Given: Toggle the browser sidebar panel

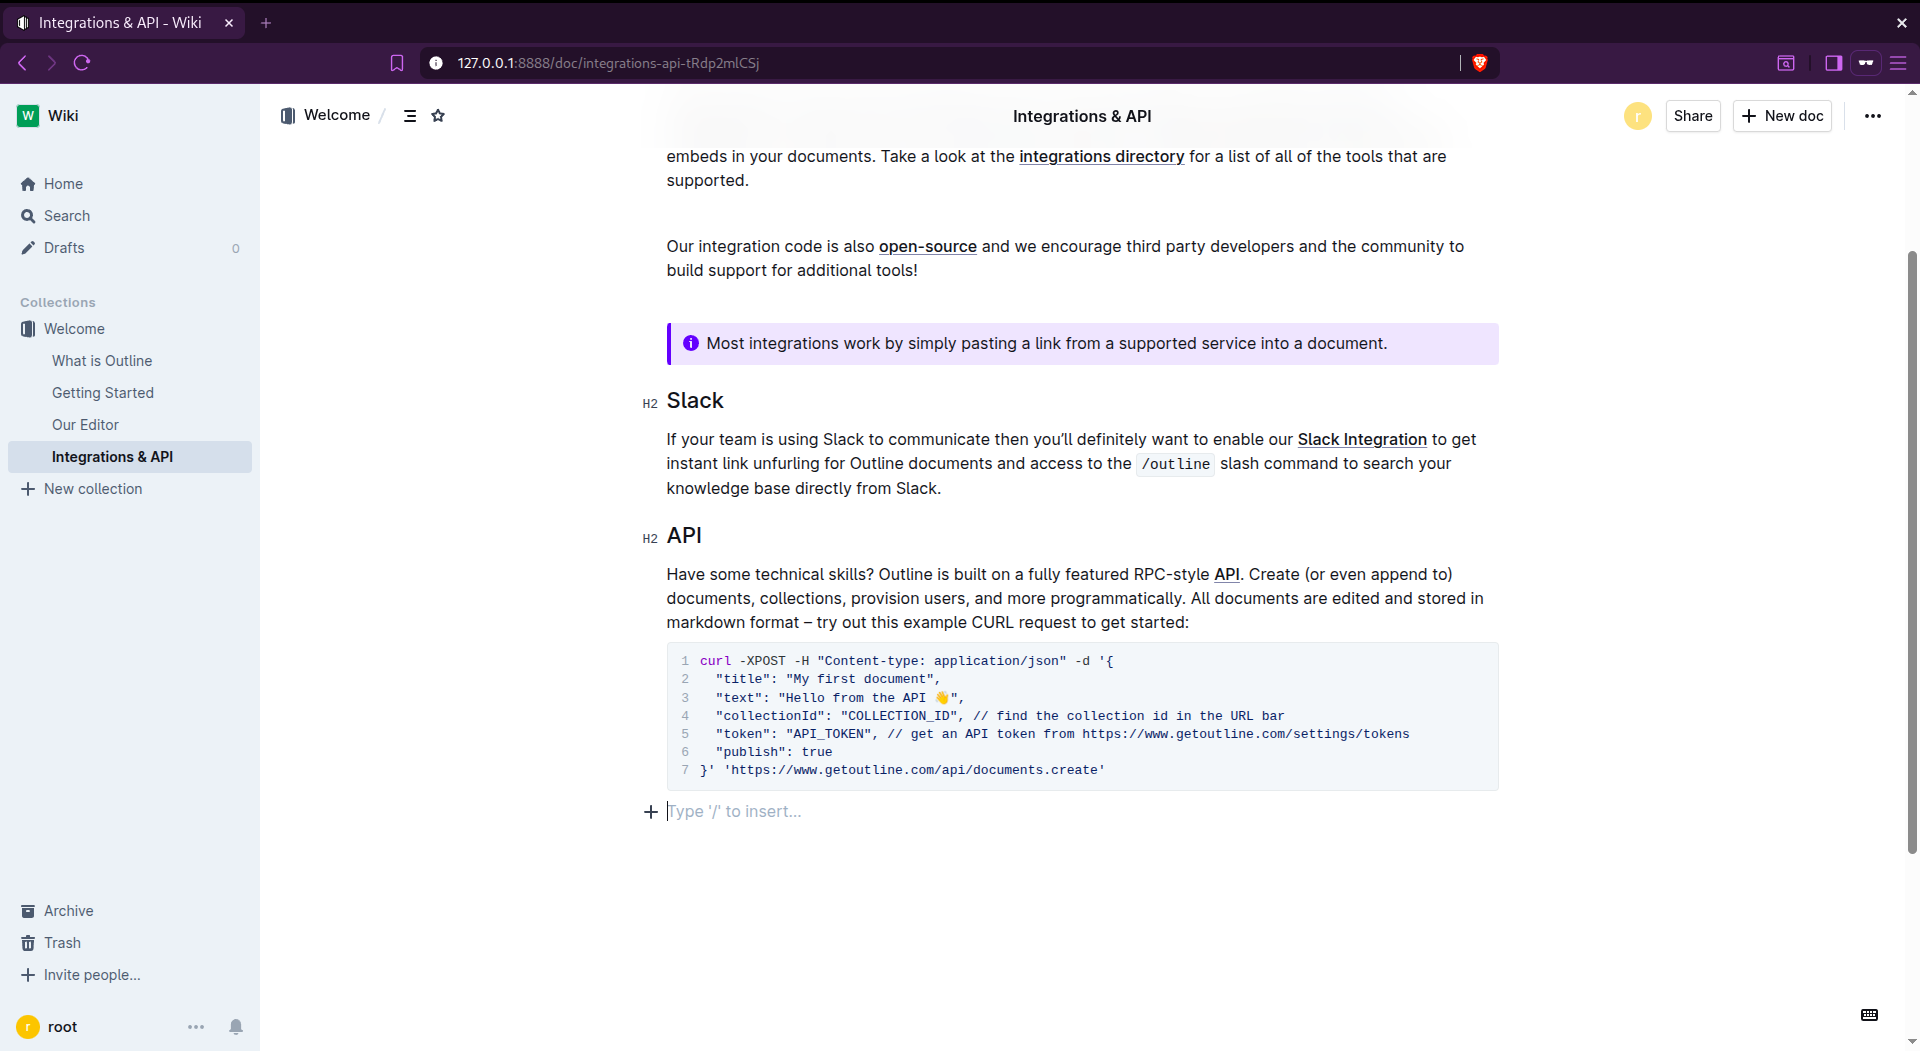Looking at the screenshot, I should pyautogui.click(x=1834, y=63).
